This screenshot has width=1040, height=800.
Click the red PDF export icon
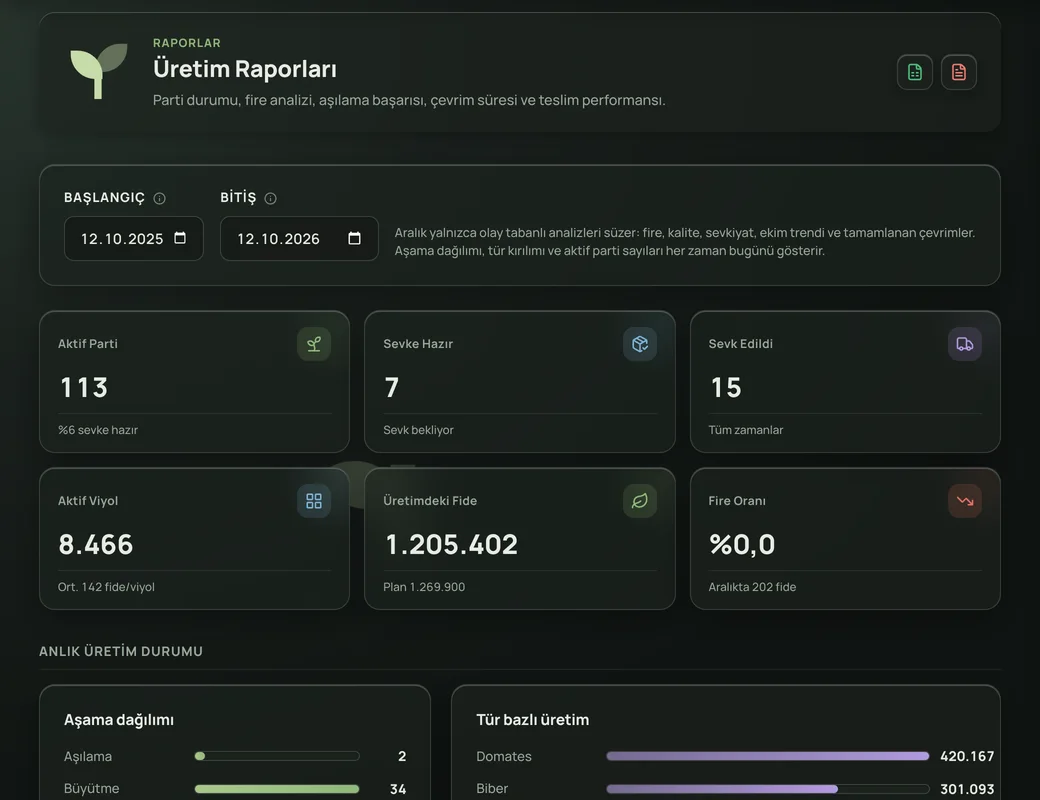tap(958, 72)
